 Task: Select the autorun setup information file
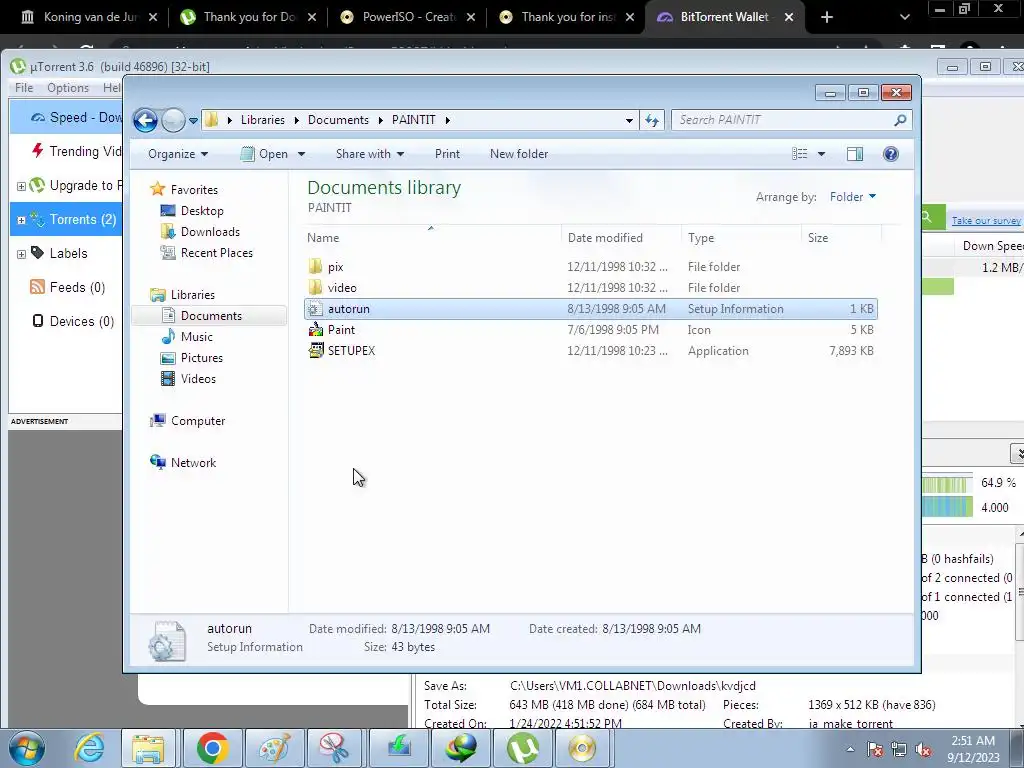(x=590, y=309)
